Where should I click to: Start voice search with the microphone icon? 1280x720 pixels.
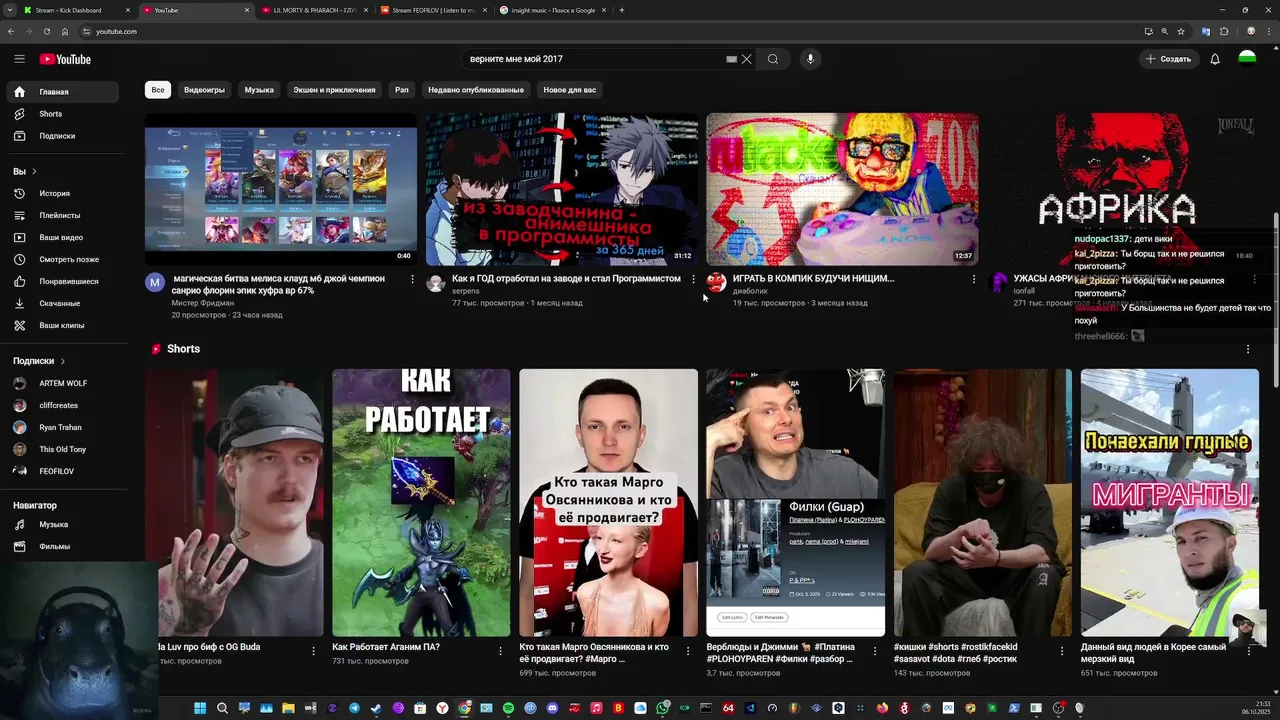pyautogui.click(x=810, y=59)
